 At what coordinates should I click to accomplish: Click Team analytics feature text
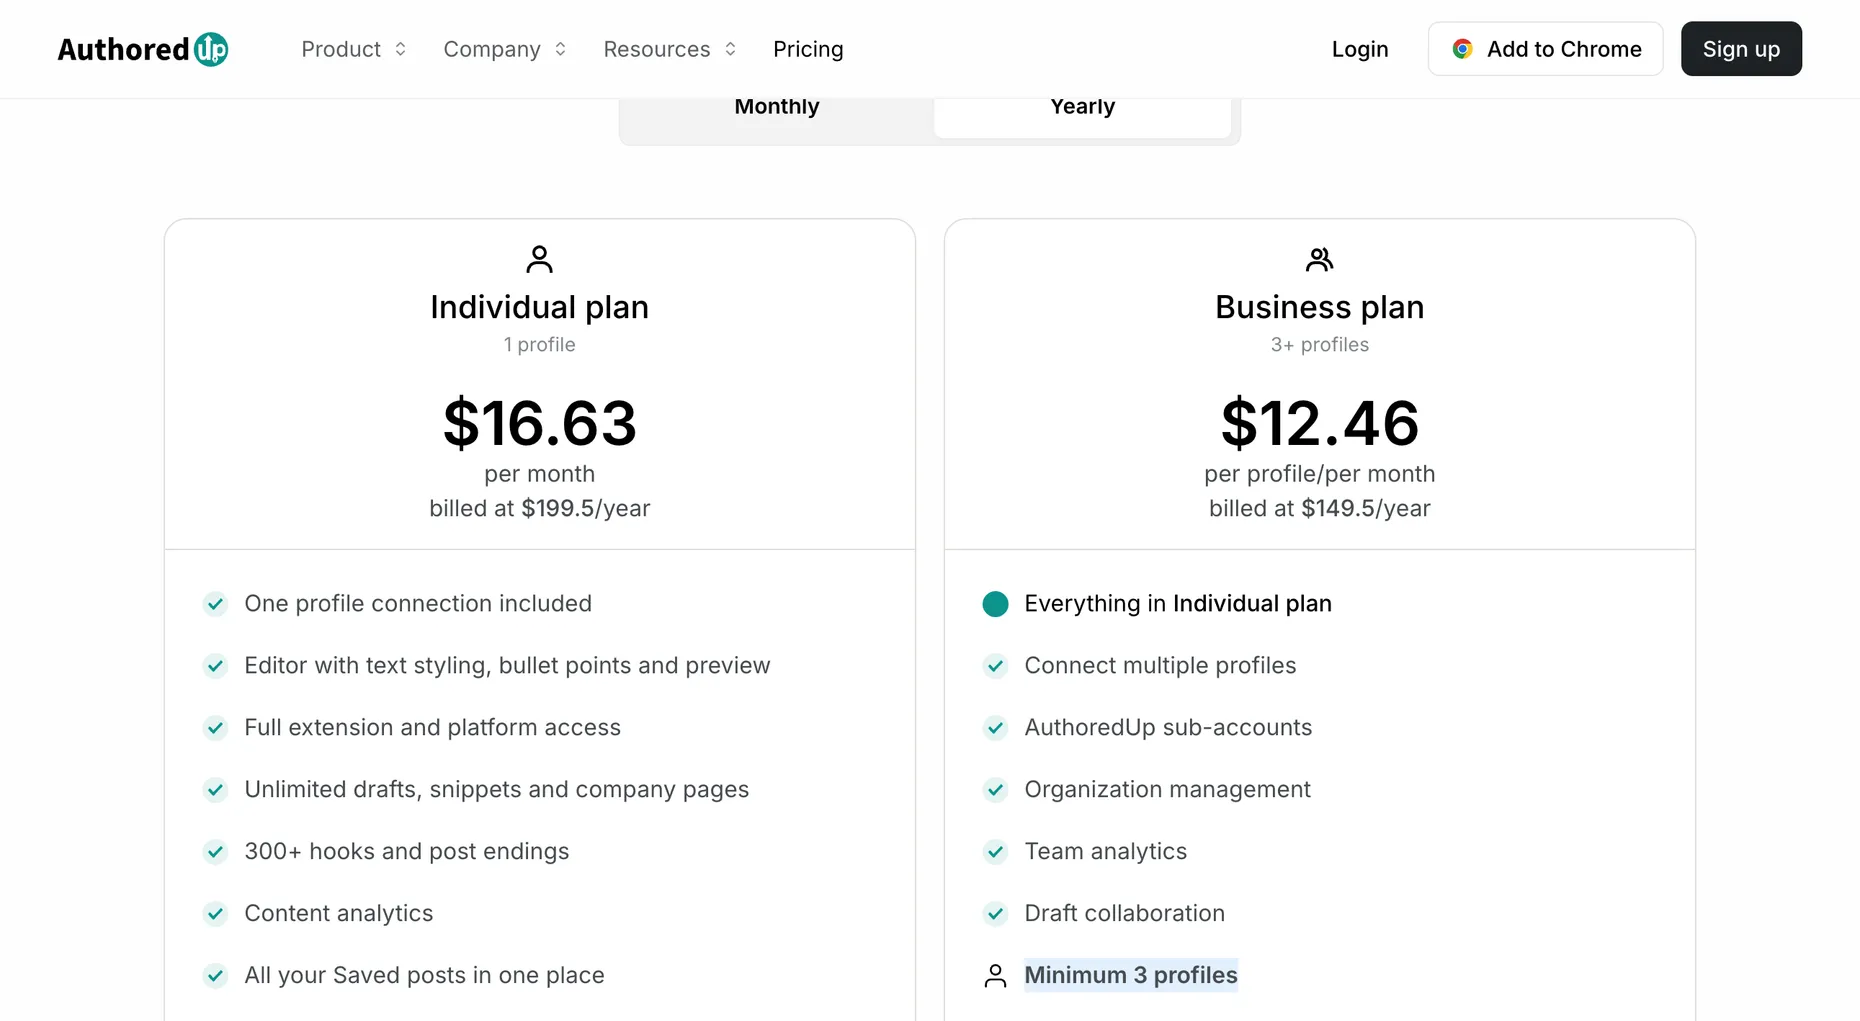click(1106, 852)
